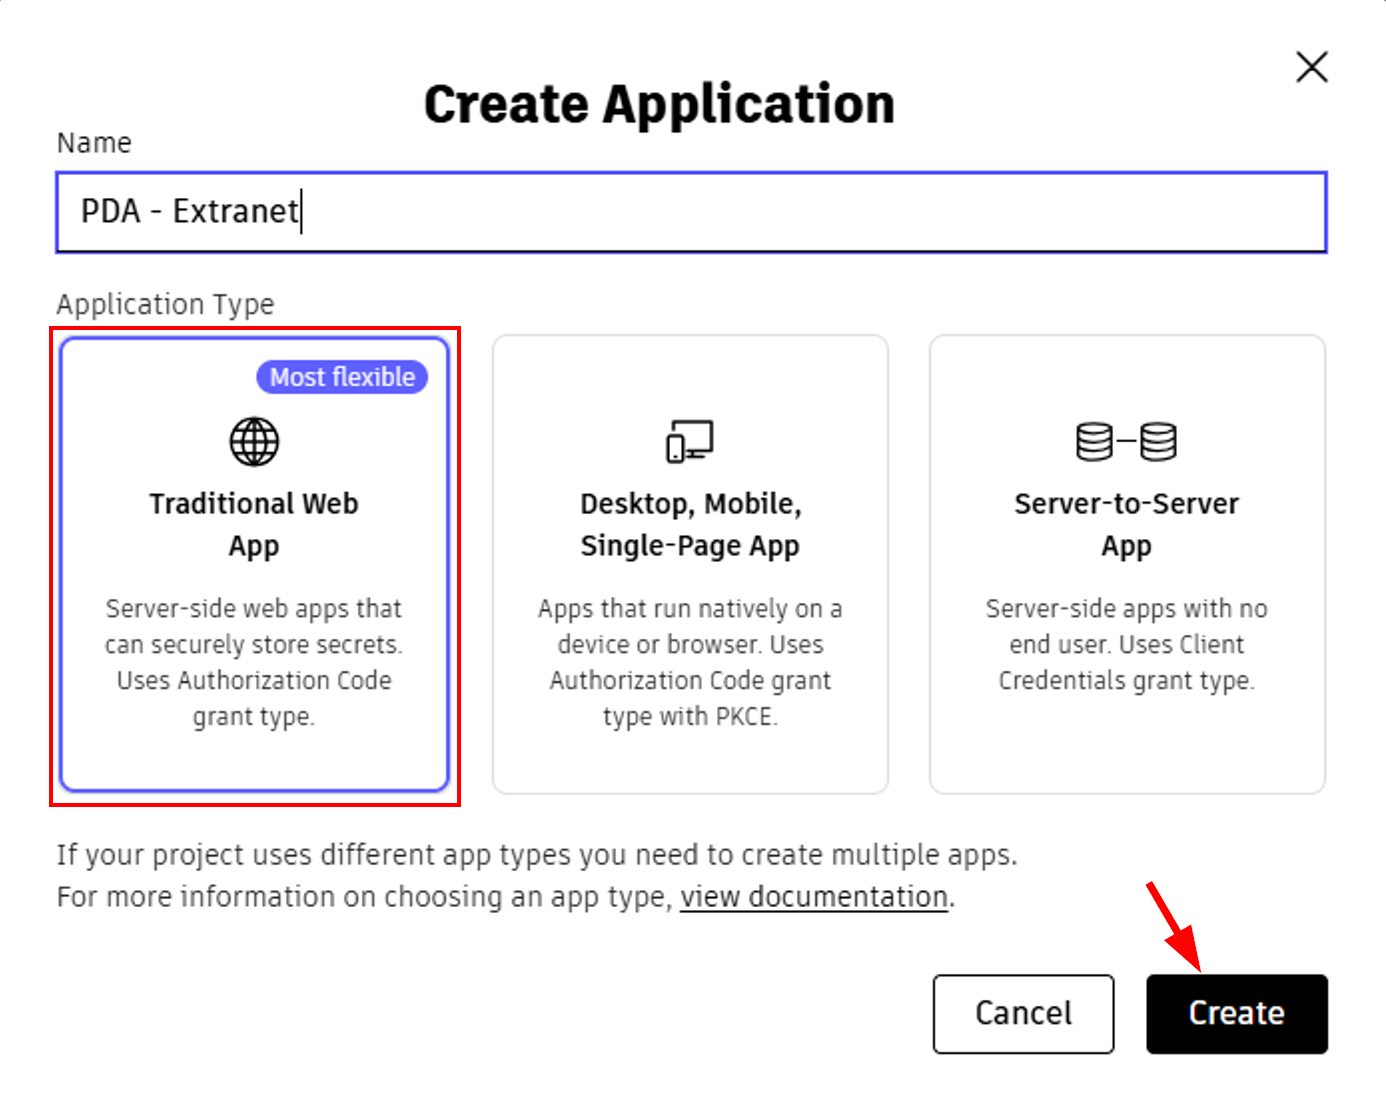
Task: Click the server-to-server database icon
Action: 1126,441
